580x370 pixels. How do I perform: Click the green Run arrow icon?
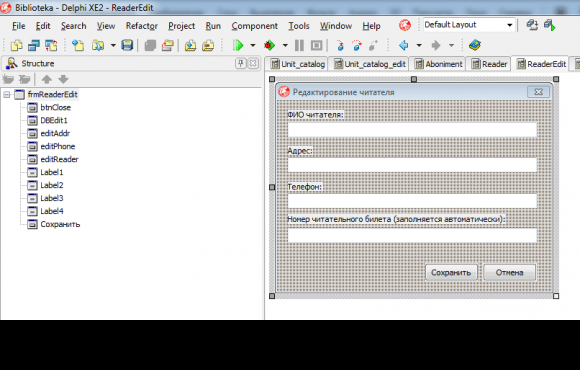pos(238,46)
